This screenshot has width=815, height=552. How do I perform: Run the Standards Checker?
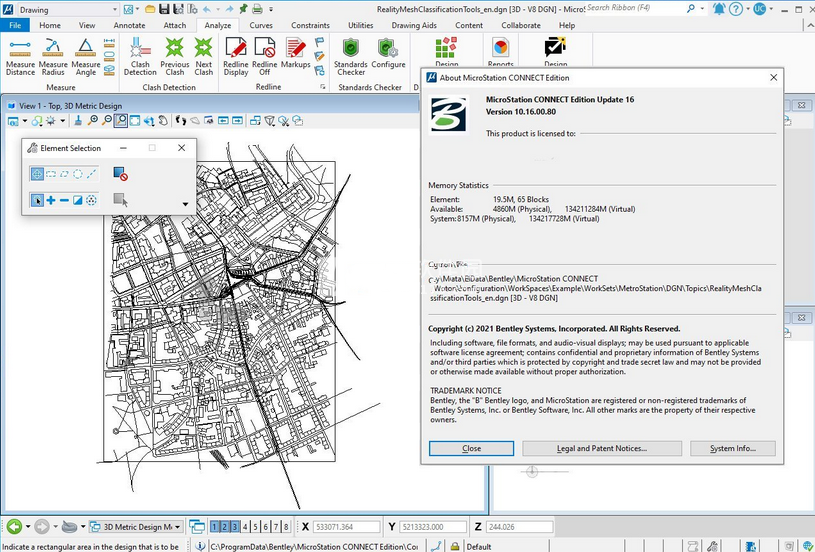351,57
